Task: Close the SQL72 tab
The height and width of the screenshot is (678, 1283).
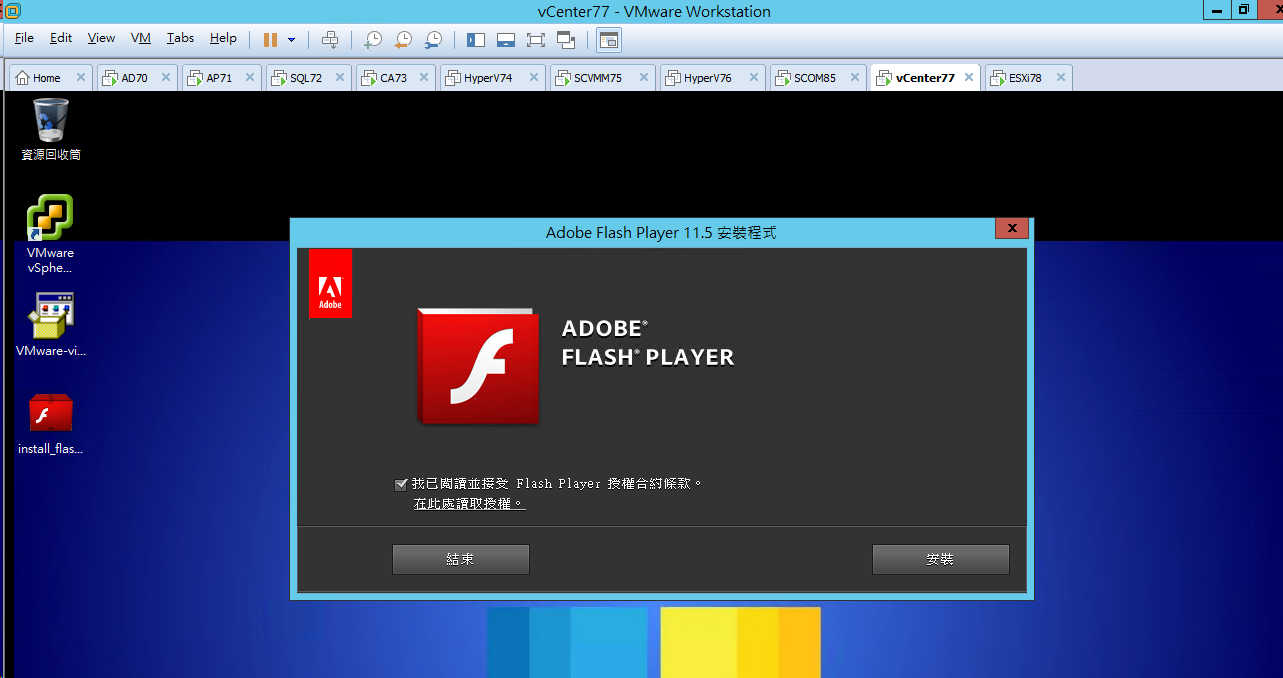Action: (339, 77)
